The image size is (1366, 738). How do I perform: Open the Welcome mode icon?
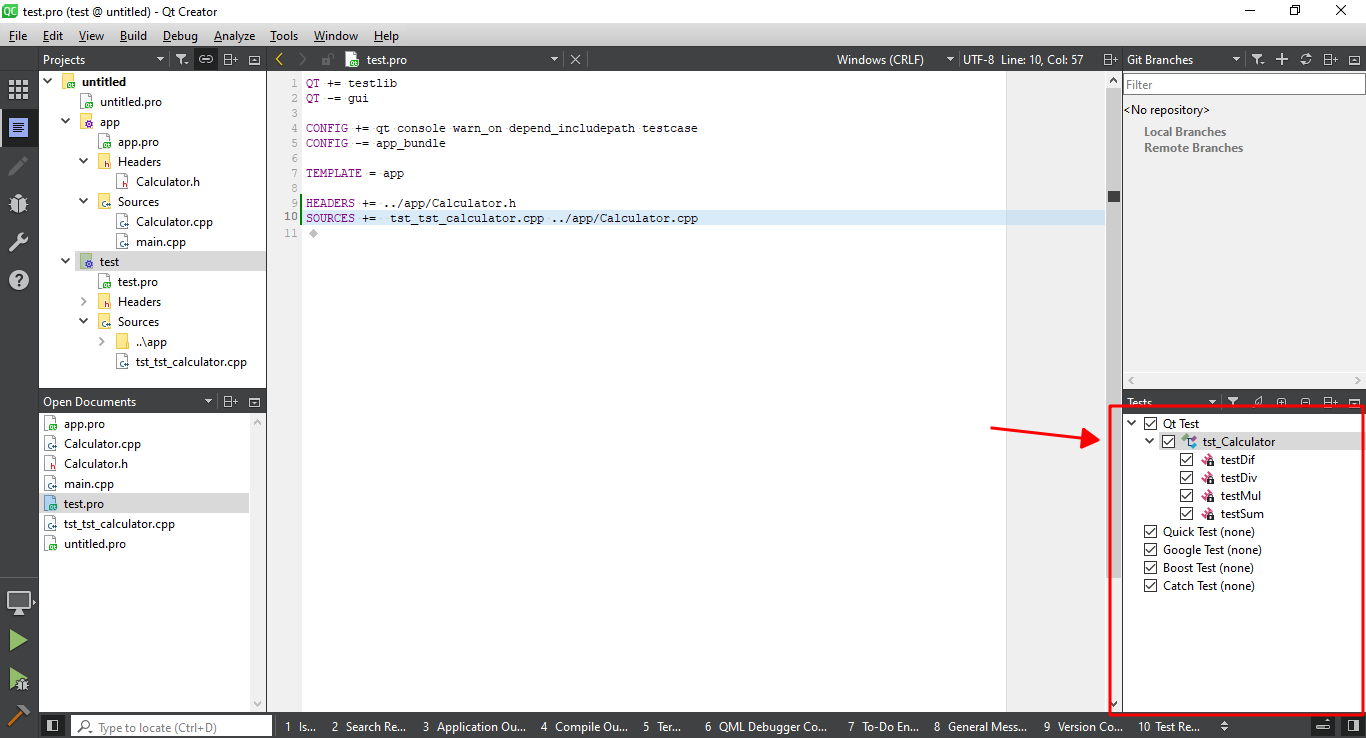(18, 90)
